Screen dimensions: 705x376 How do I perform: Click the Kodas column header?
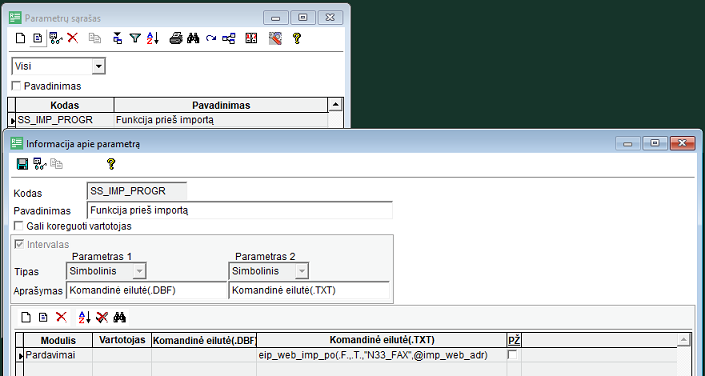(65, 105)
